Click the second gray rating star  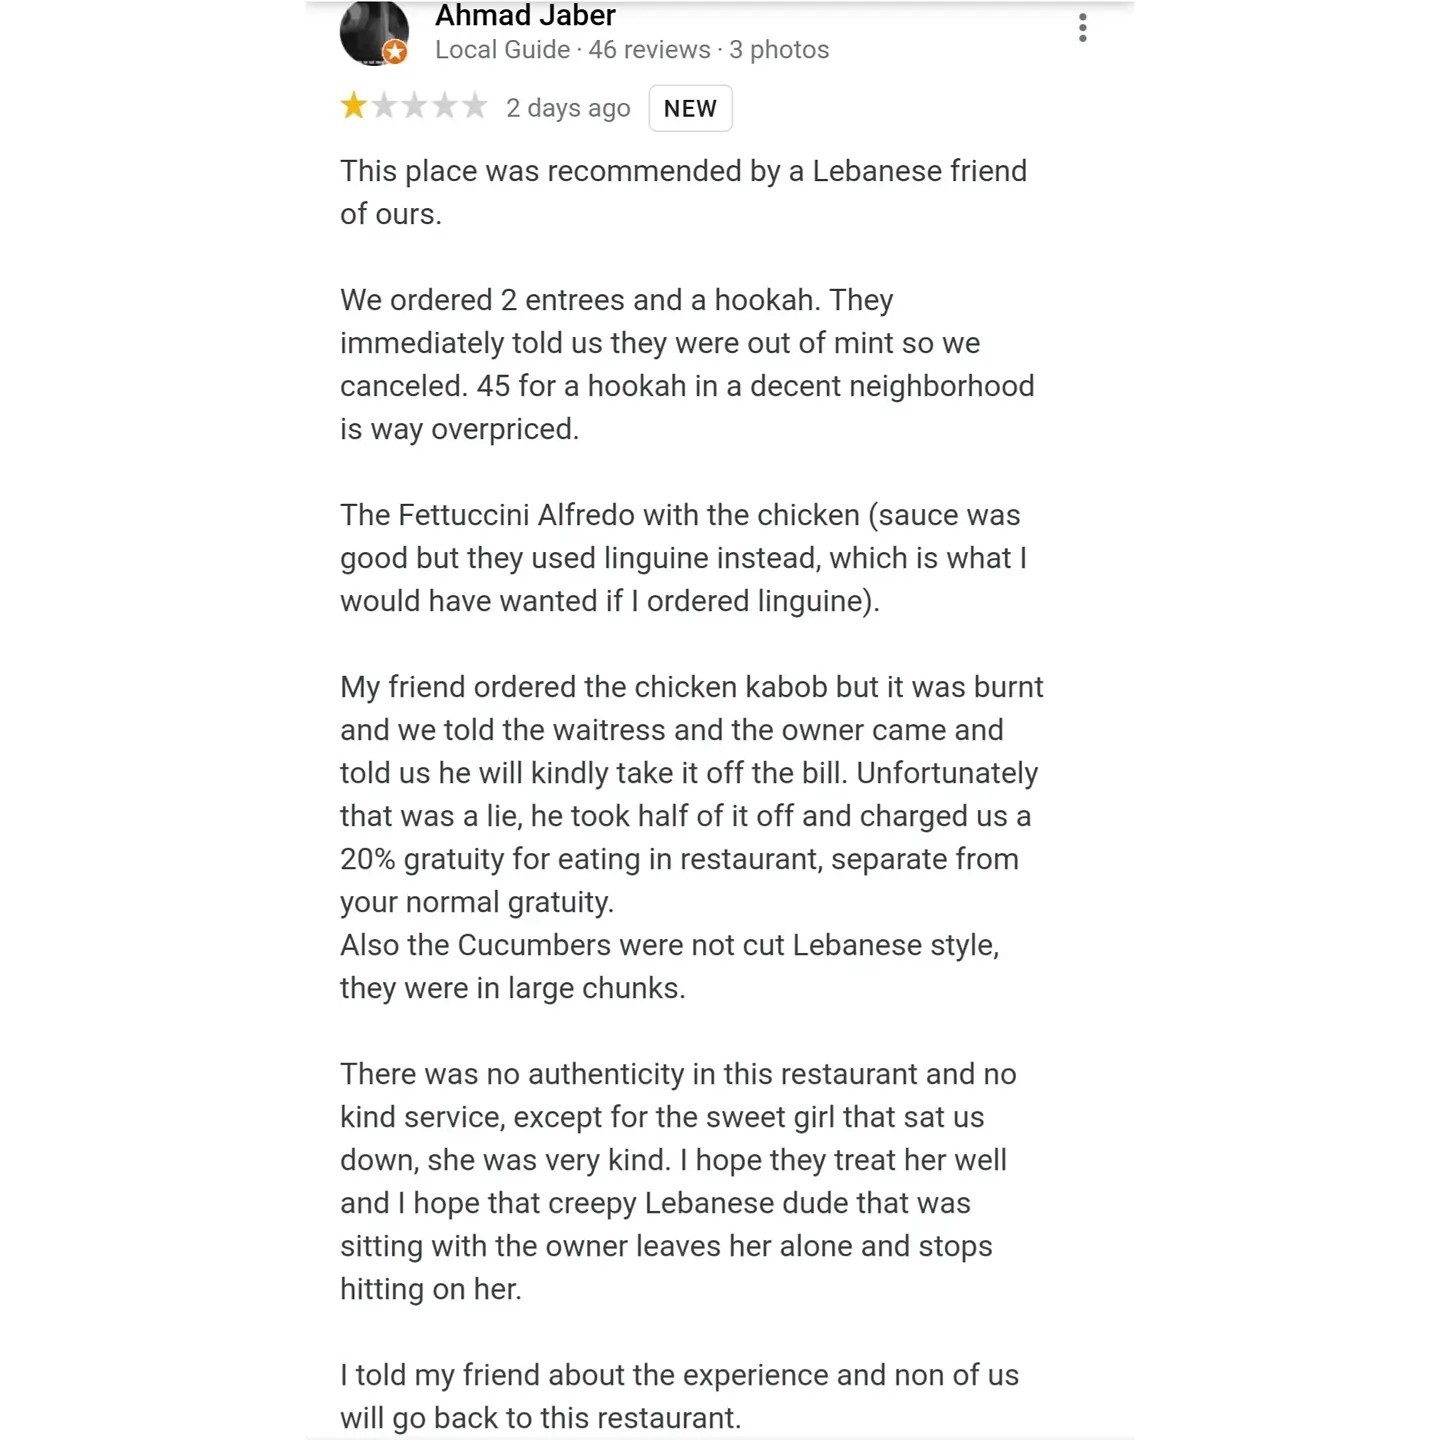coord(384,106)
